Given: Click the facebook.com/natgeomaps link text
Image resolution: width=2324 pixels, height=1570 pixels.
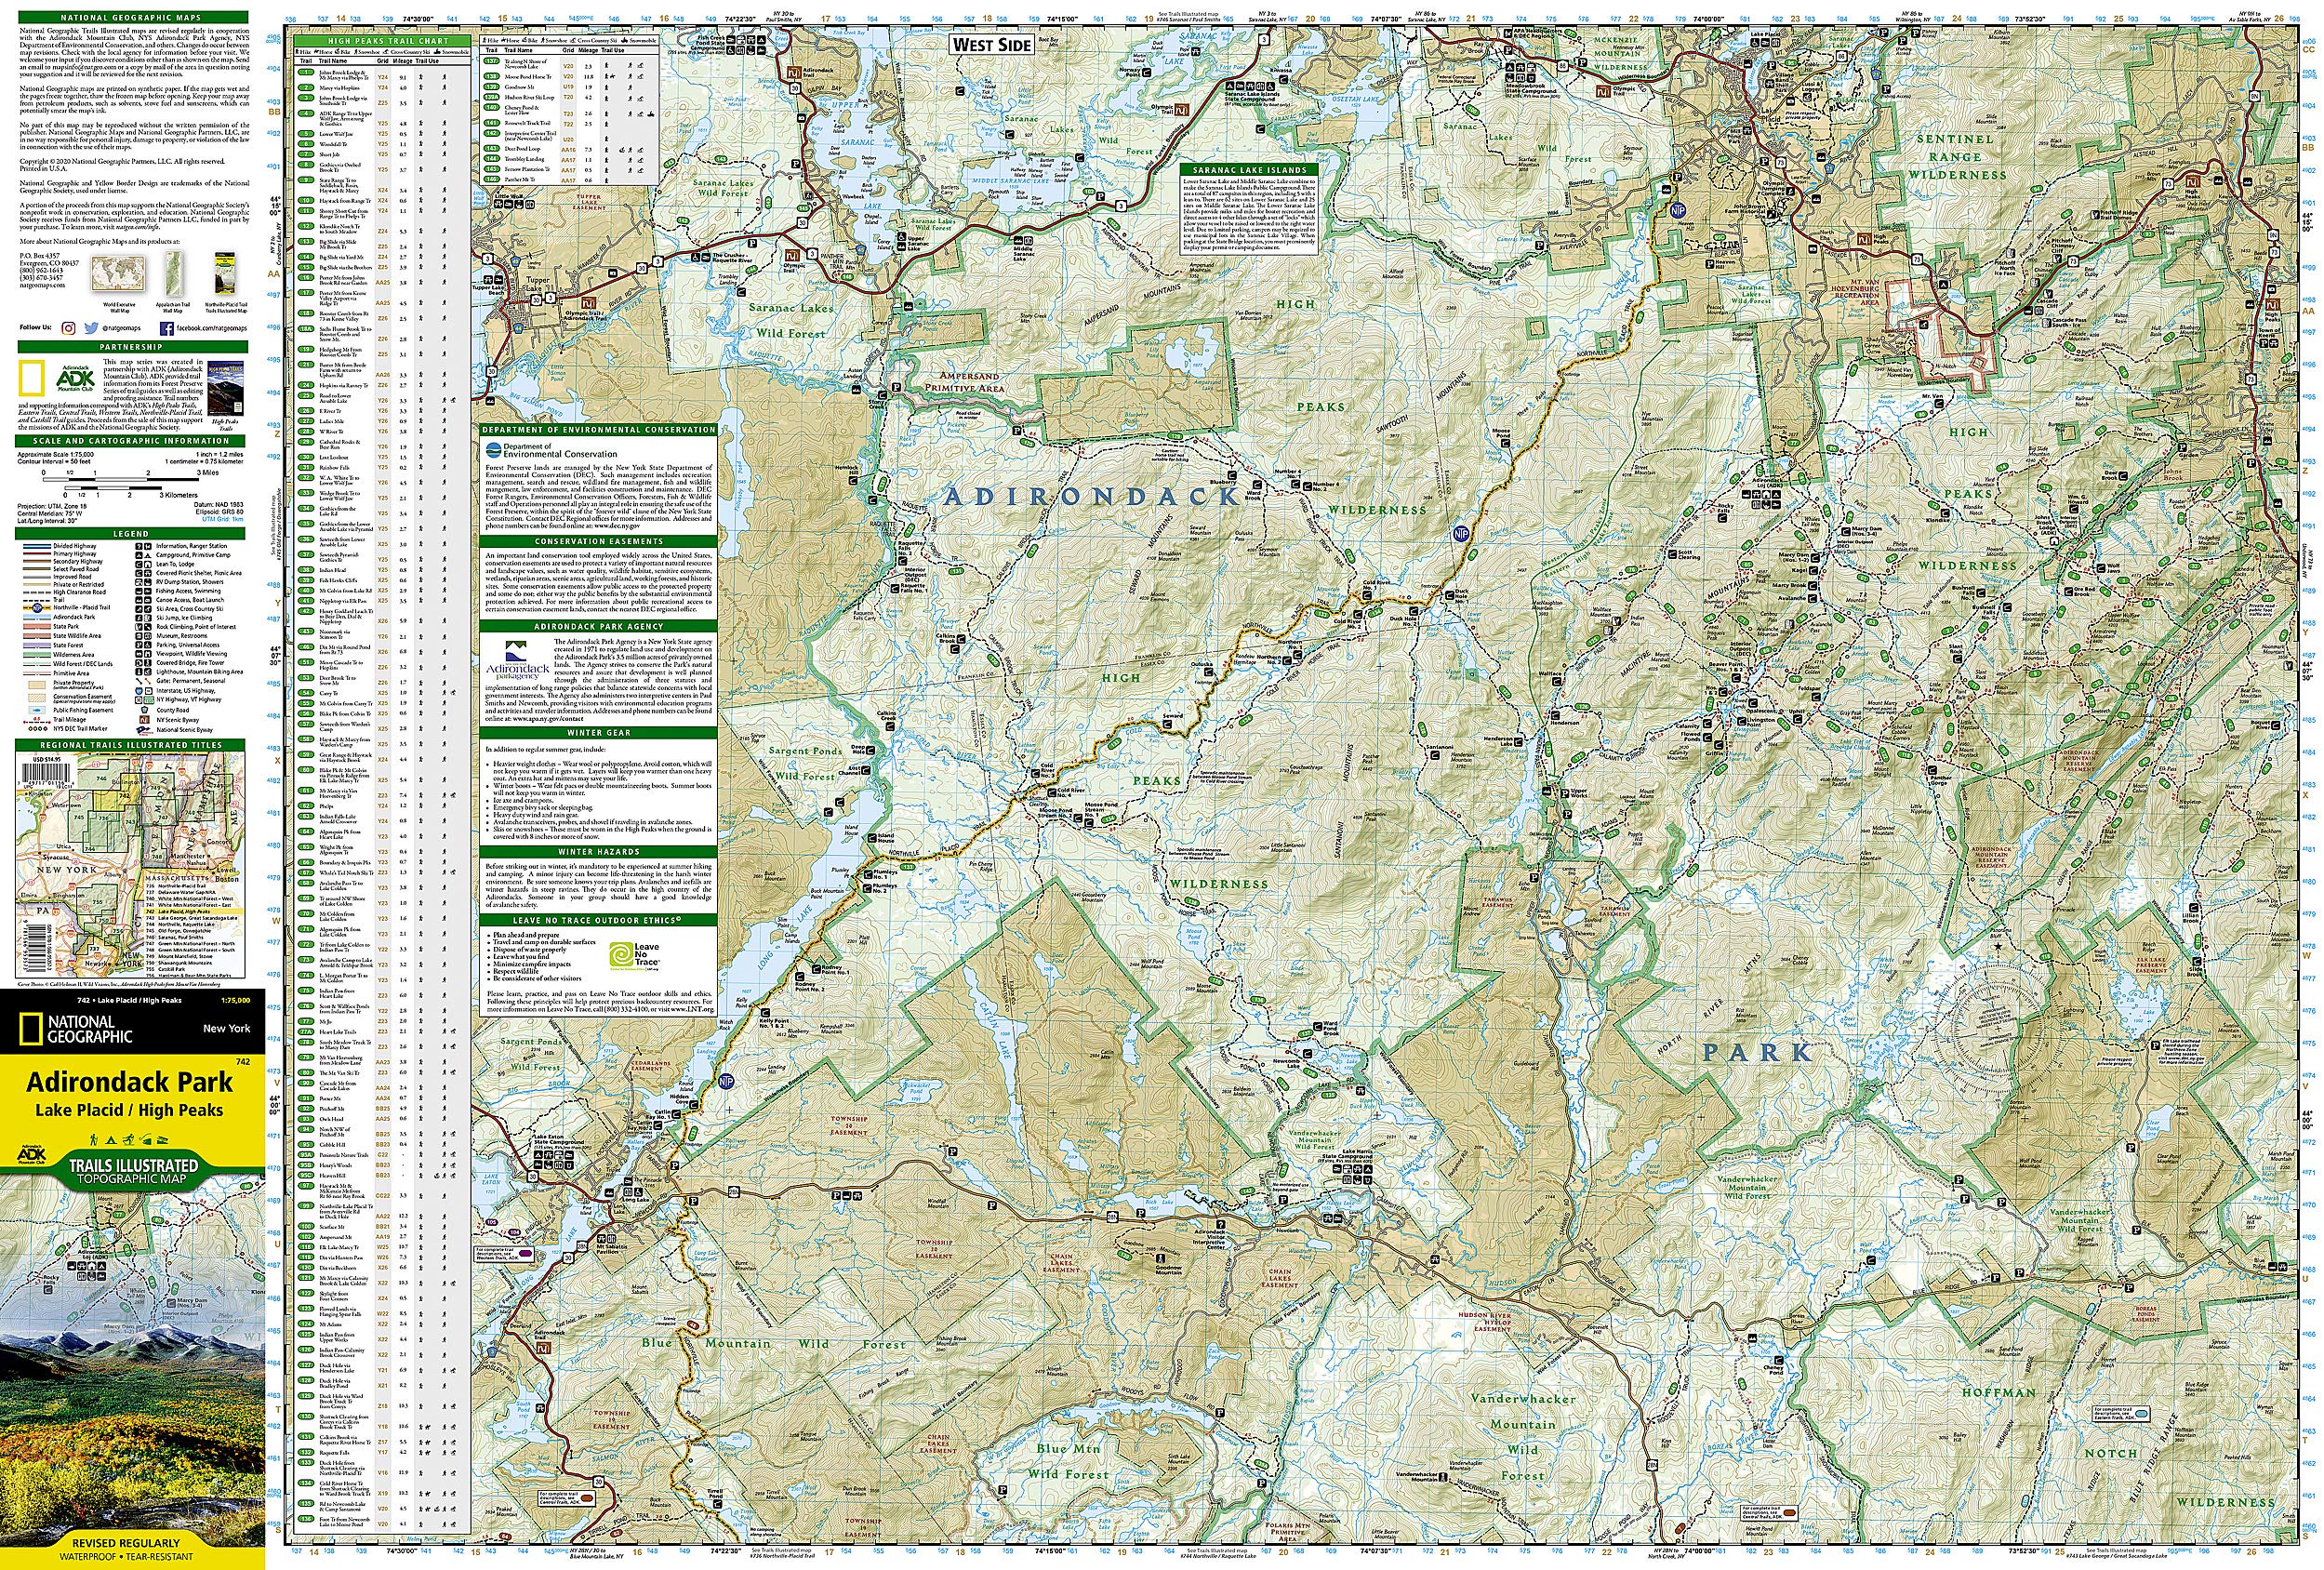Looking at the screenshot, I should 214,328.
